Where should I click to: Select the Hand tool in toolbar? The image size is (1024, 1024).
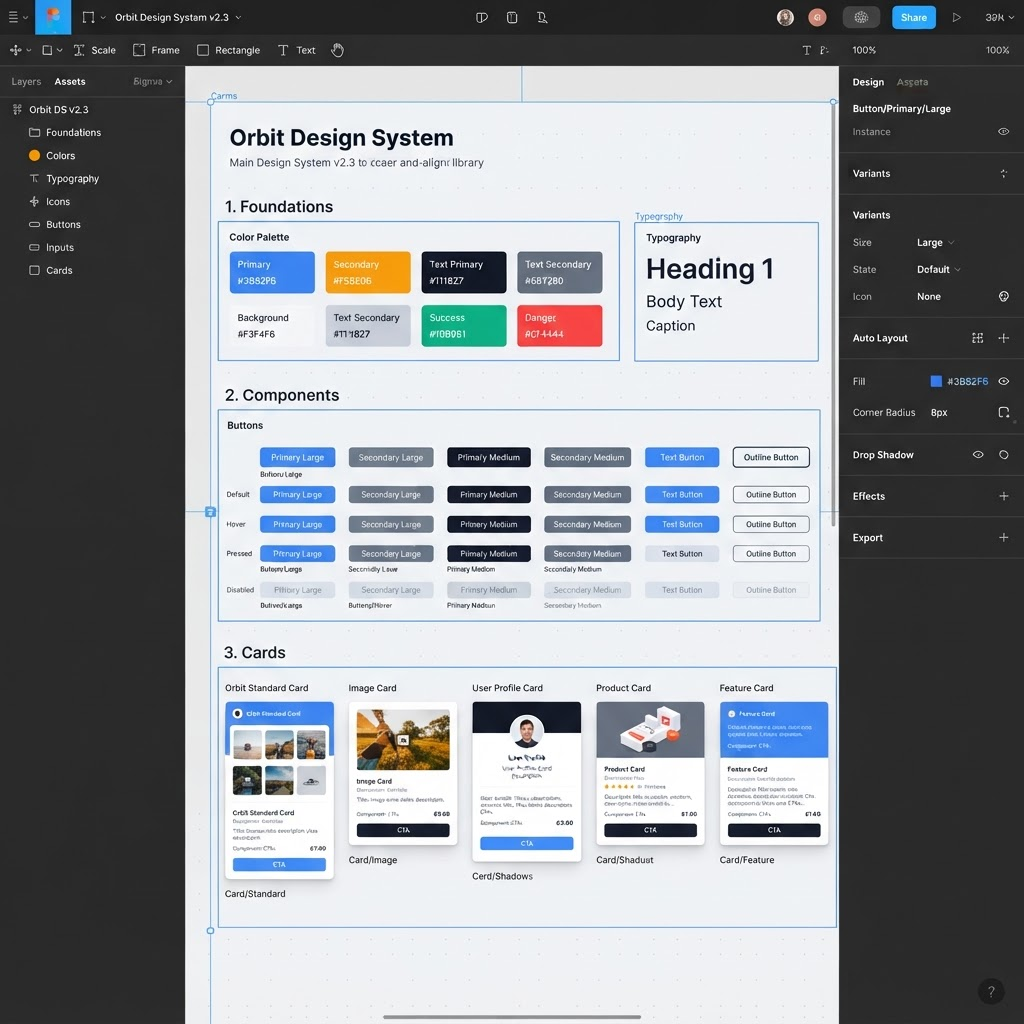click(337, 50)
